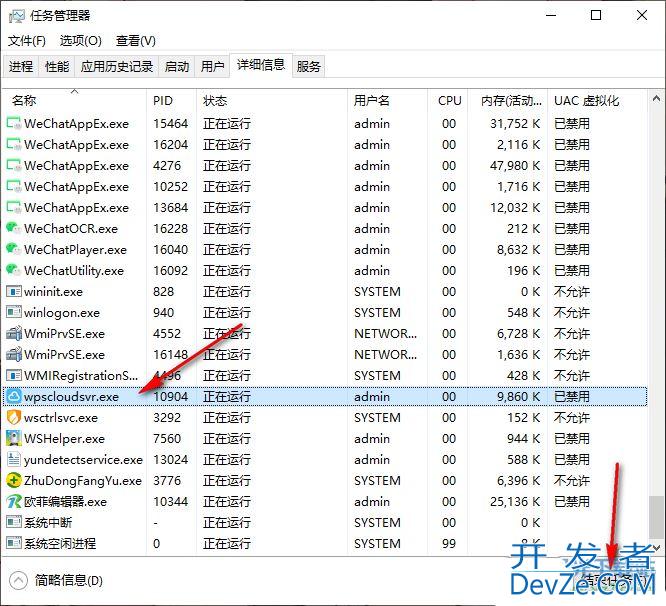The height and width of the screenshot is (606, 666).
Task: Click icon of WeChatAppEx.exe with PID 16204
Action: (x=14, y=144)
